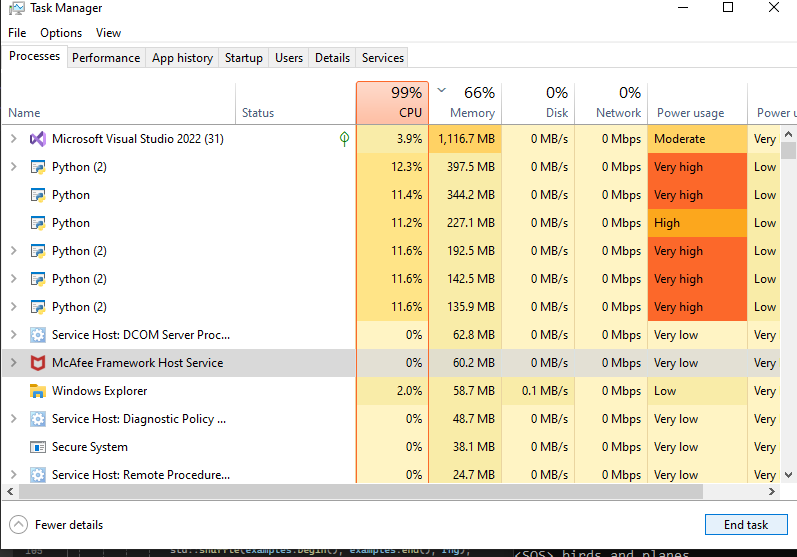The width and height of the screenshot is (797, 557).
Task: Expand the McAfee Framework Host Service row
Action: (13, 363)
